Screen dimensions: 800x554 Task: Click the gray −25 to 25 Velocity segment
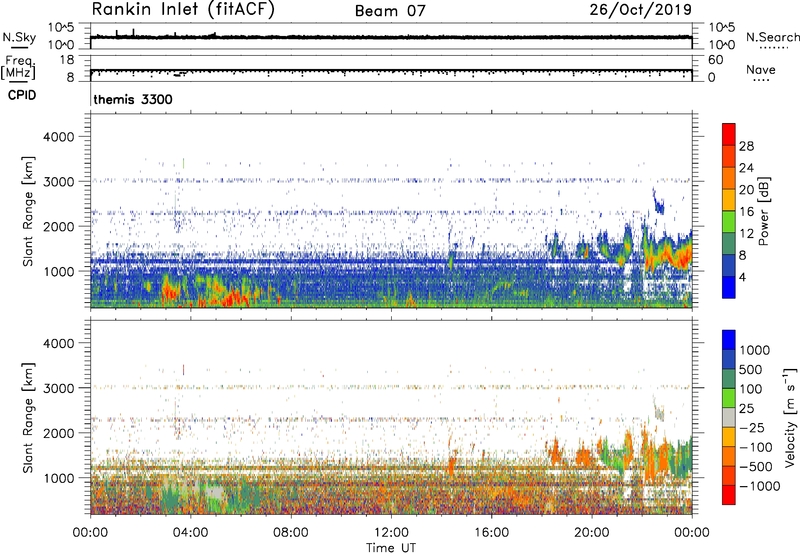[729, 417]
